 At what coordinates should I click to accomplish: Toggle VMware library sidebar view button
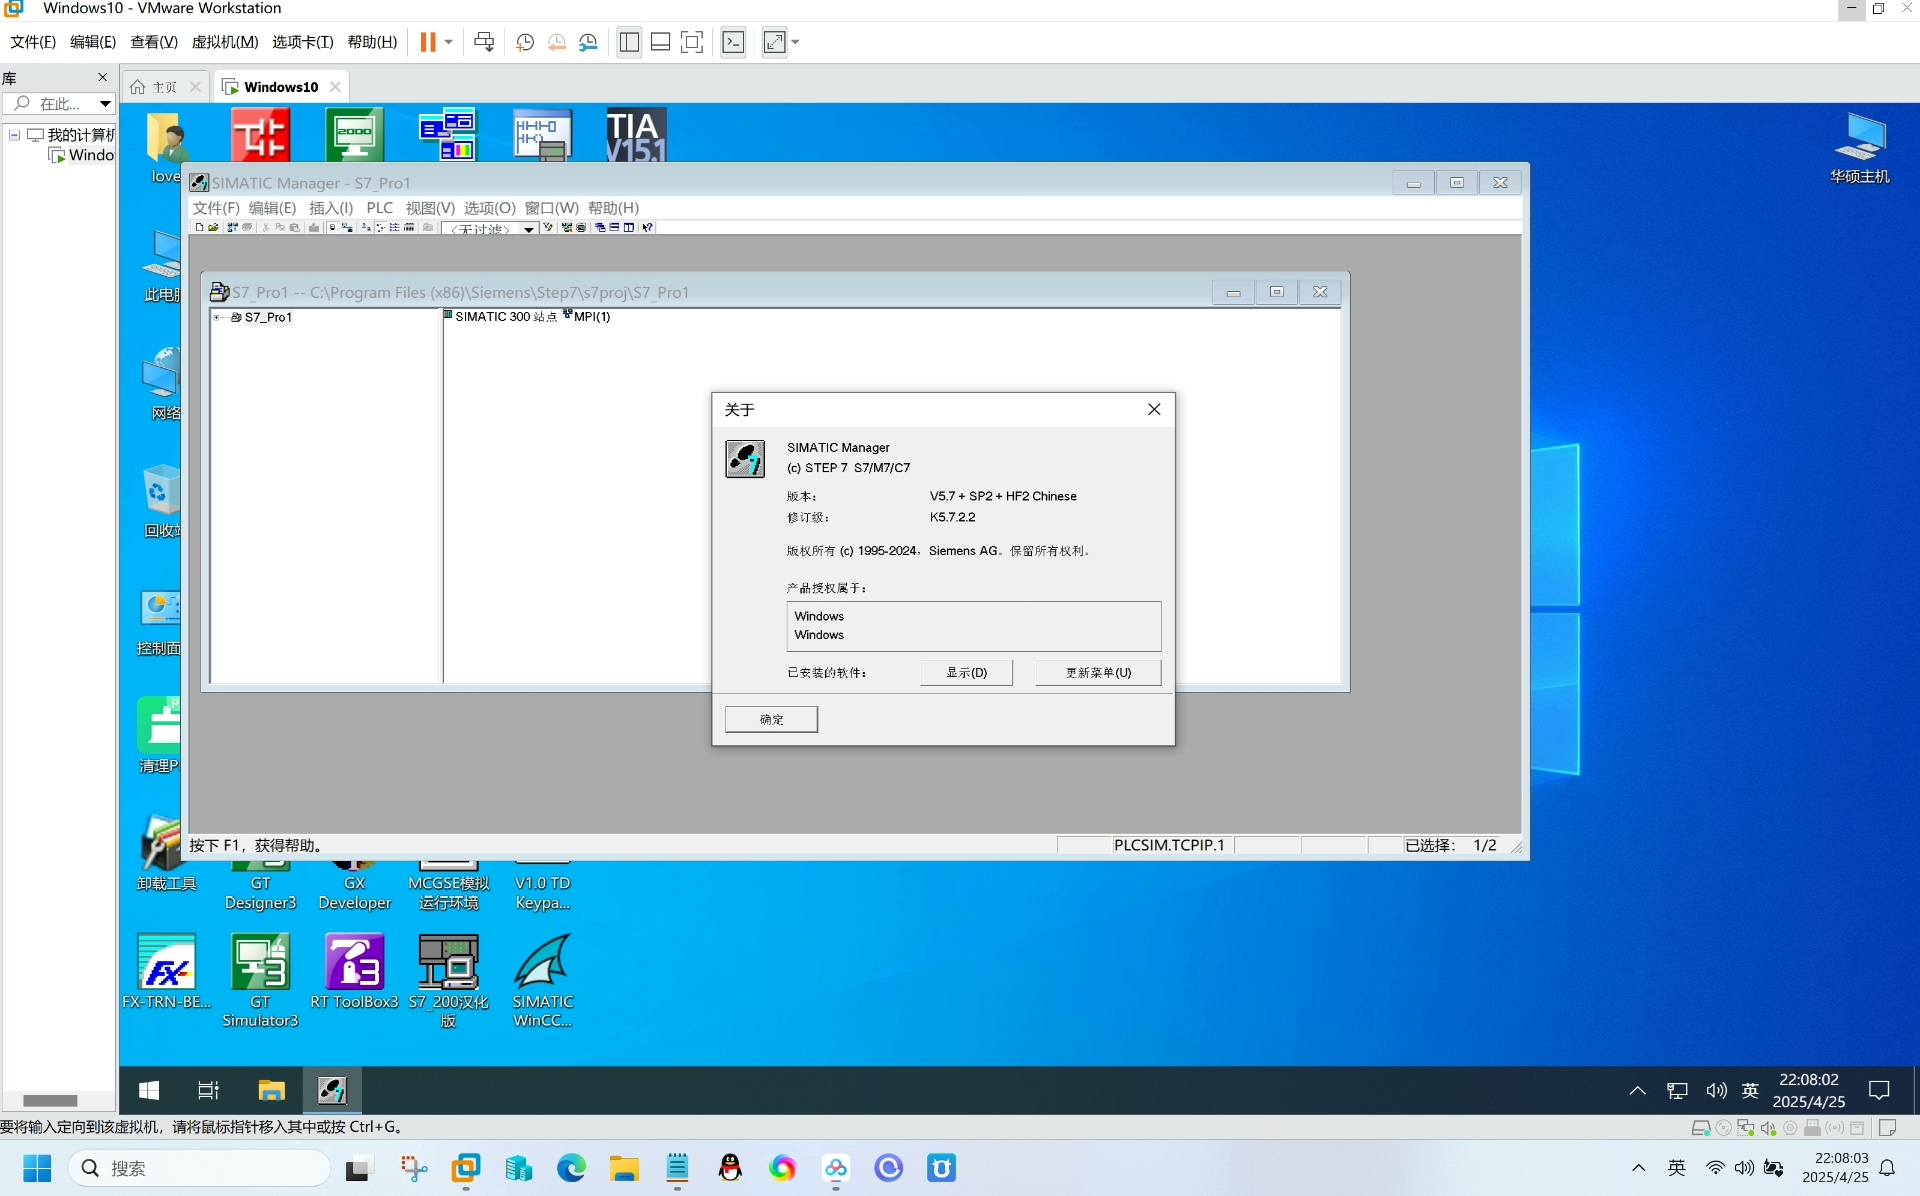(629, 42)
